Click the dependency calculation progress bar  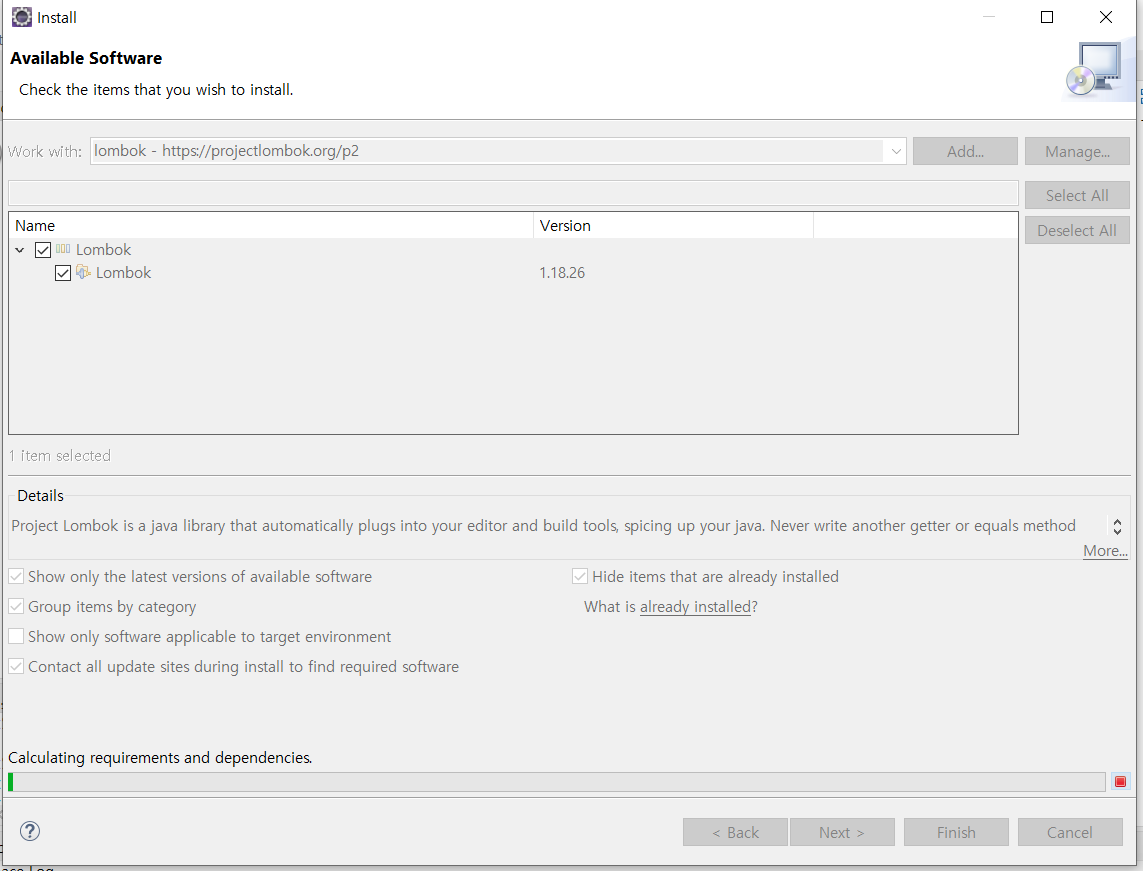click(557, 781)
